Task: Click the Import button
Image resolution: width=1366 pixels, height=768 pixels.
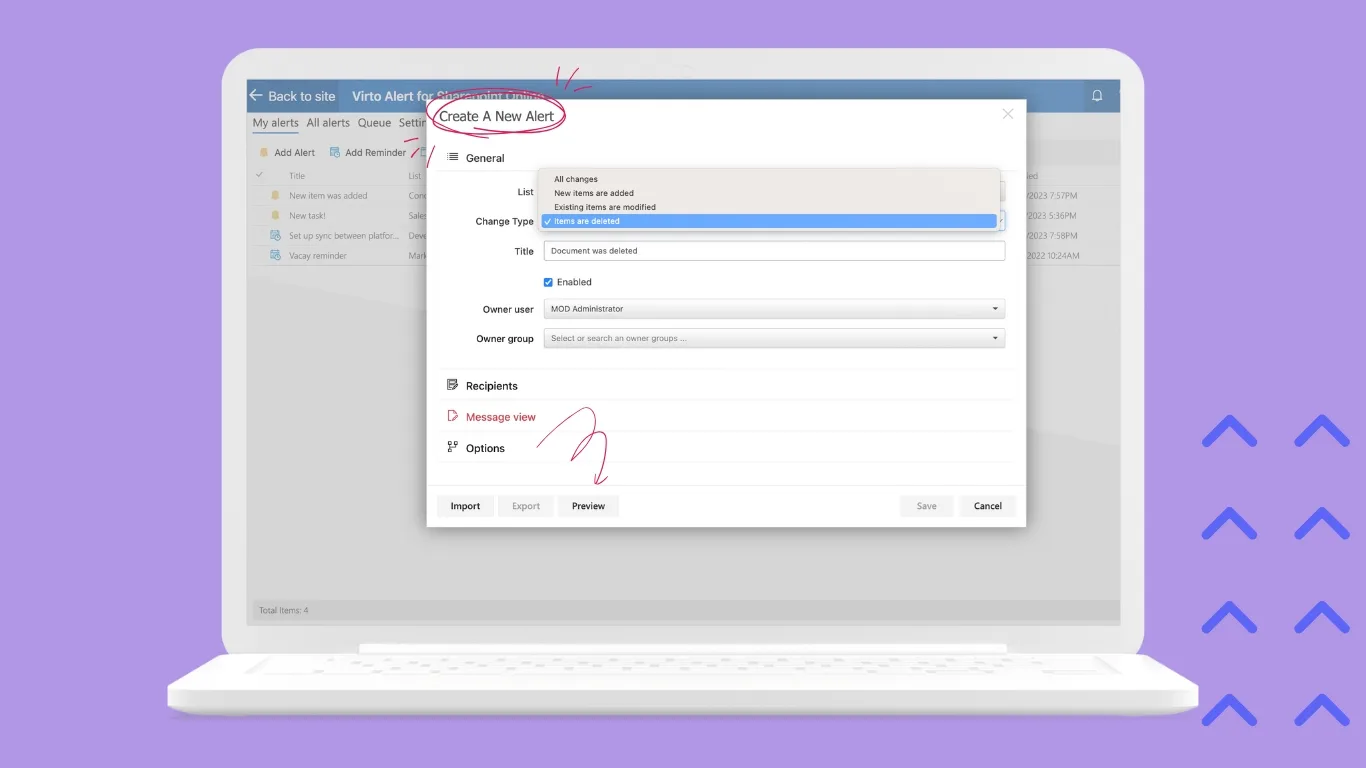Action: pos(465,506)
